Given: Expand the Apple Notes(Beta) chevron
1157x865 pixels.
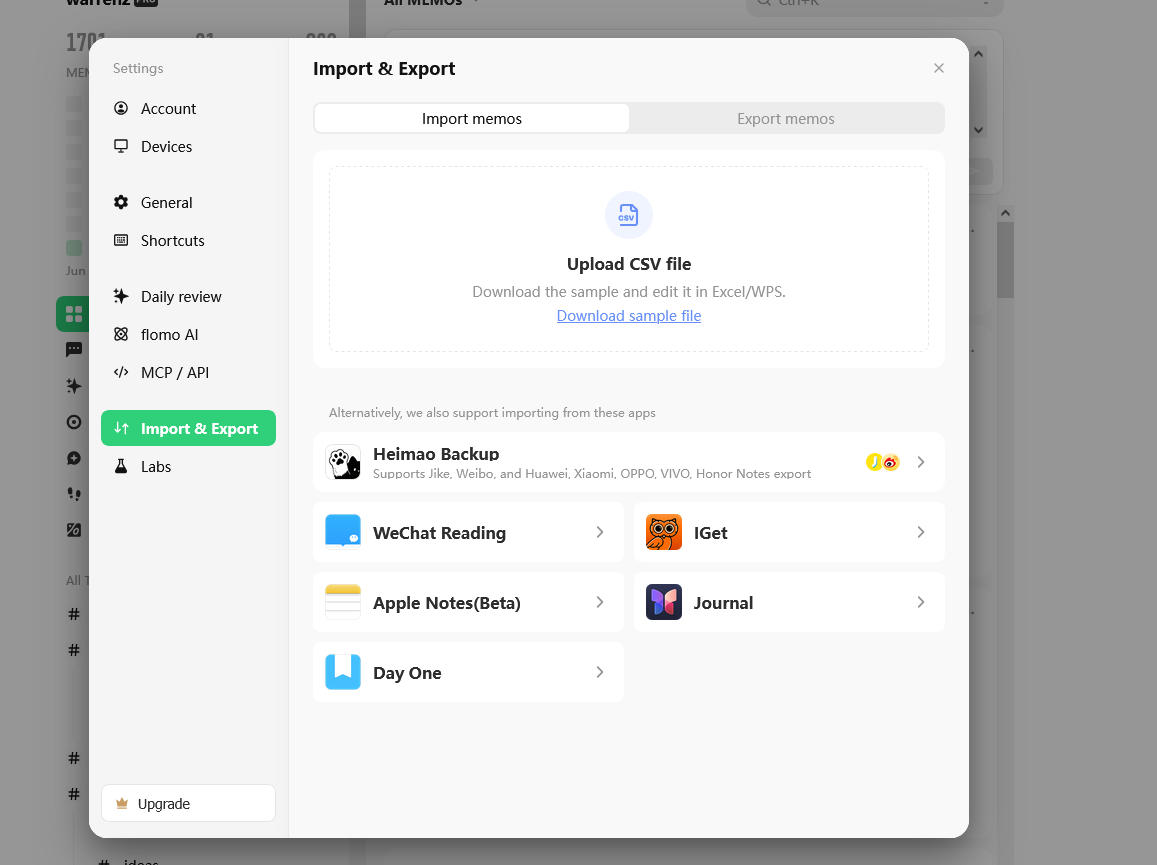Looking at the screenshot, I should coord(600,602).
